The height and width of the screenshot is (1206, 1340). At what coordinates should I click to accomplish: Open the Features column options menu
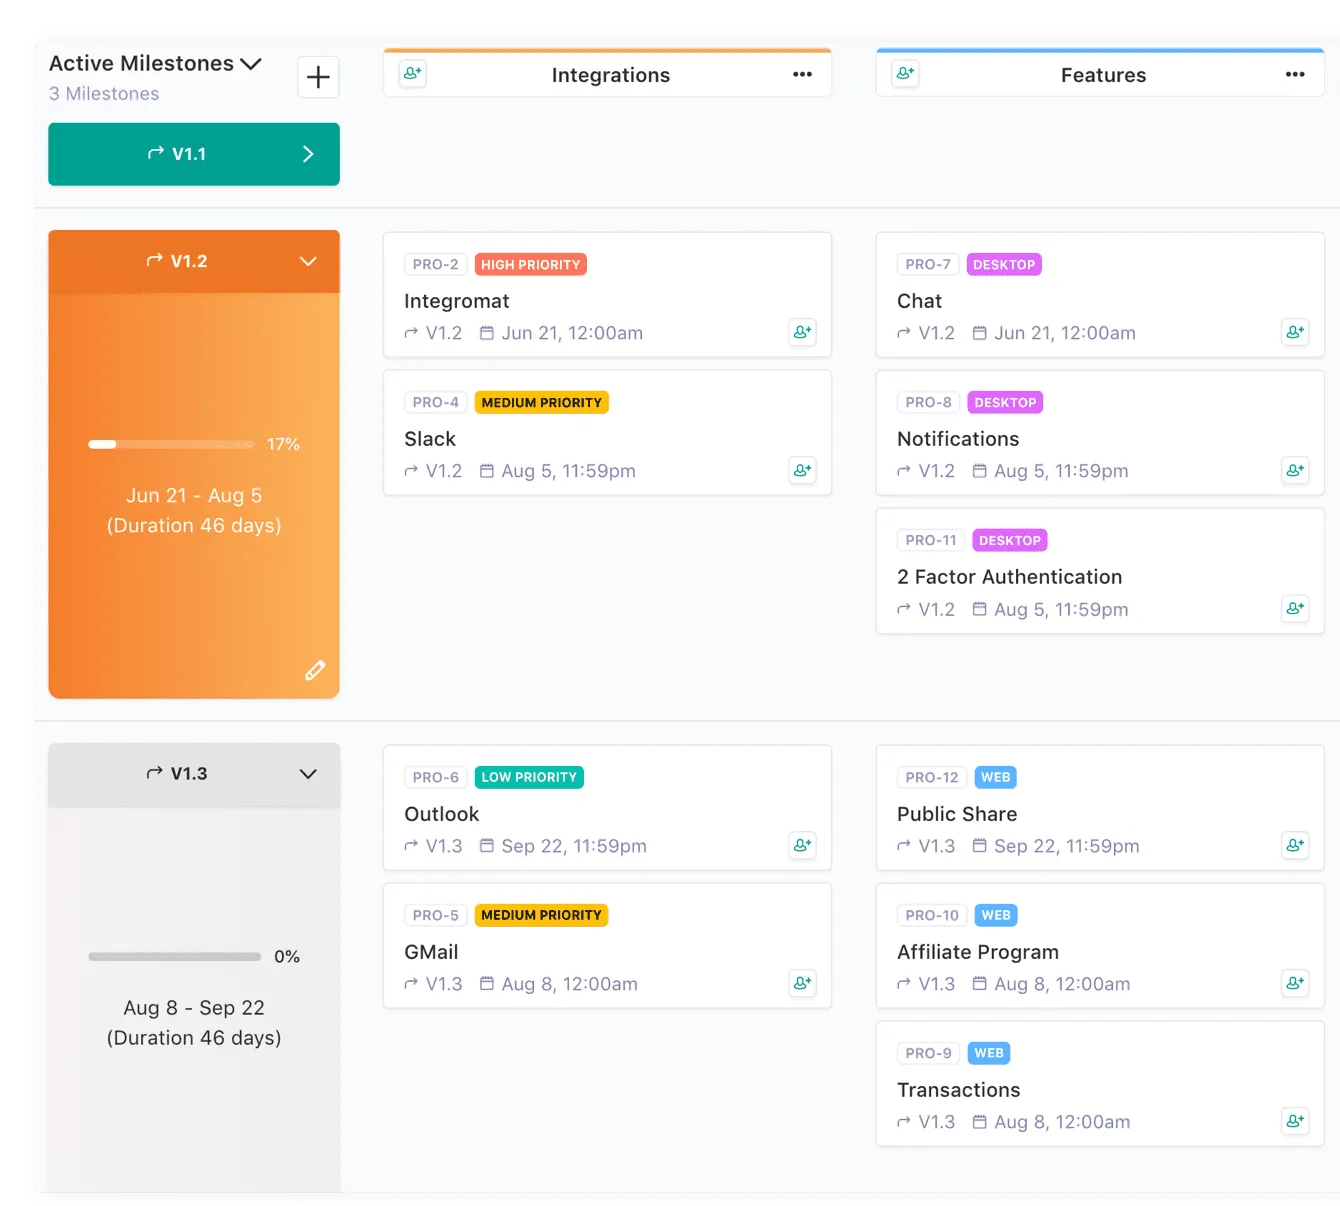(x=1295, y=73)
